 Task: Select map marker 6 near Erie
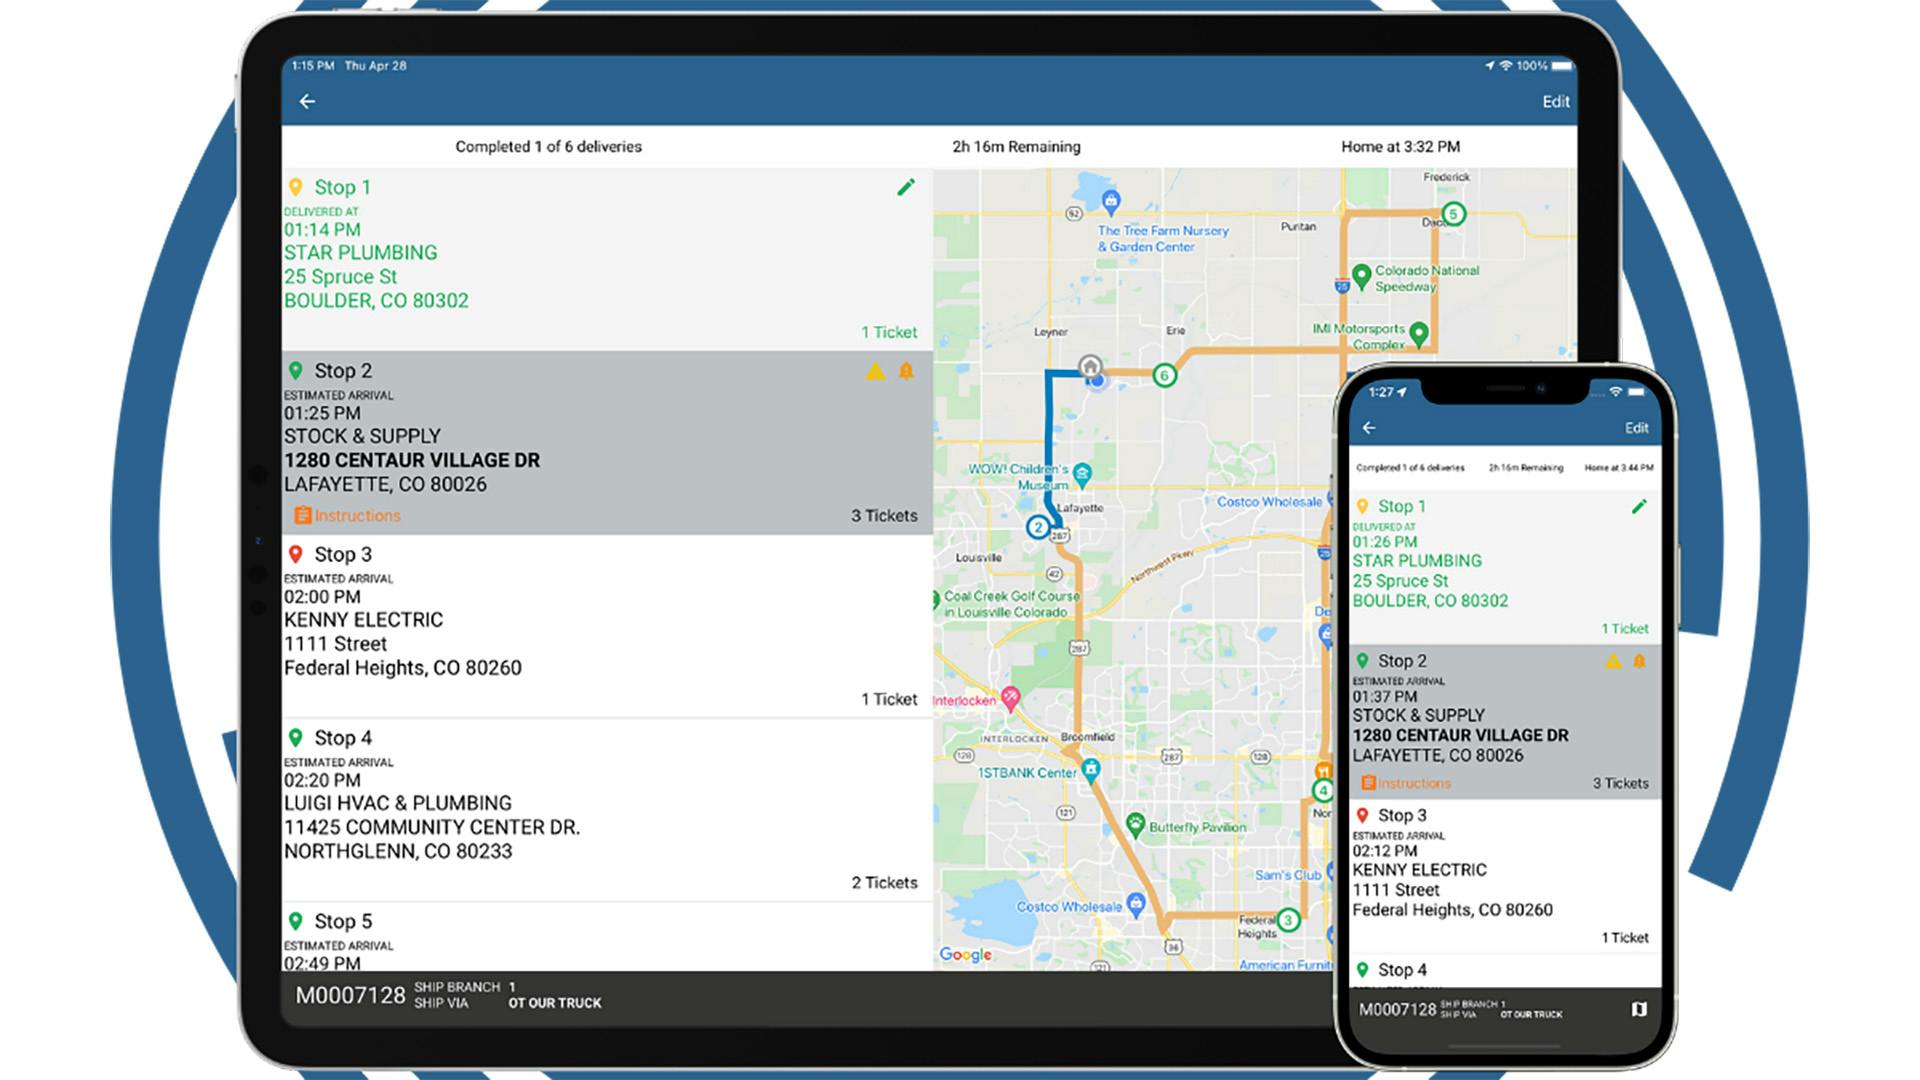point(1164,376)
